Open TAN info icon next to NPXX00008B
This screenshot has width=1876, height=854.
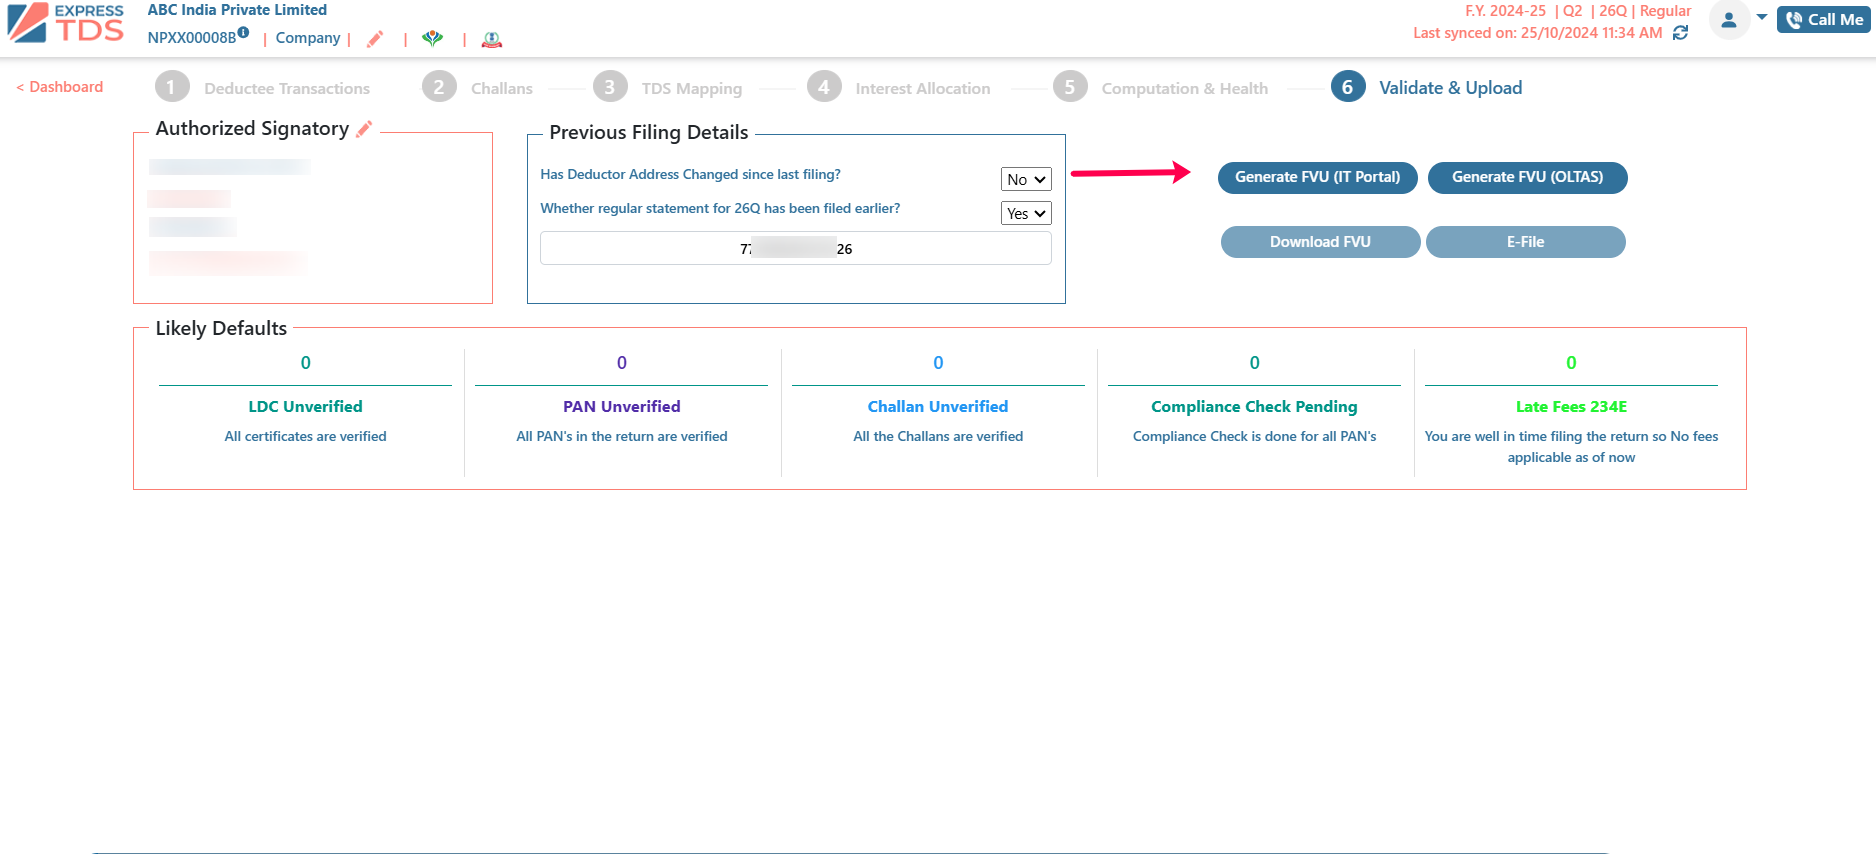pyautogui.click(x=243, y=32)
